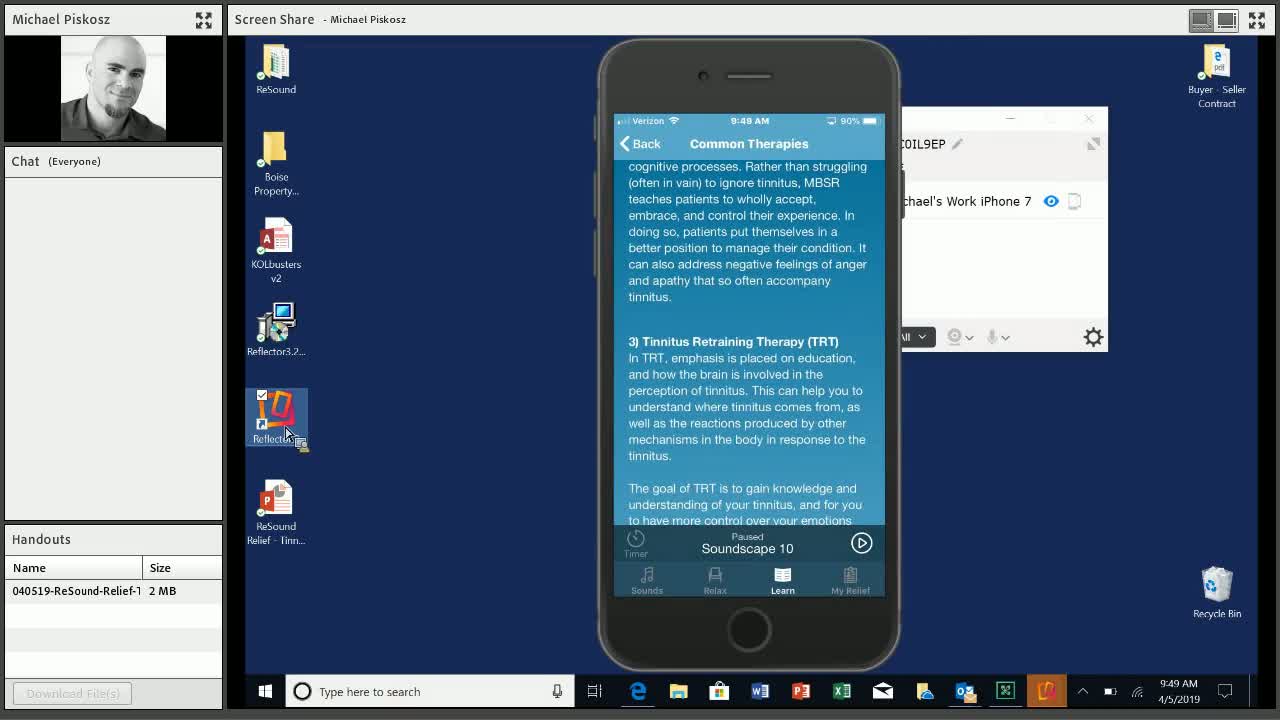Open Reflector settings gear
The width and height of the screenshot is (1280, 720).
coord(1093,337)
